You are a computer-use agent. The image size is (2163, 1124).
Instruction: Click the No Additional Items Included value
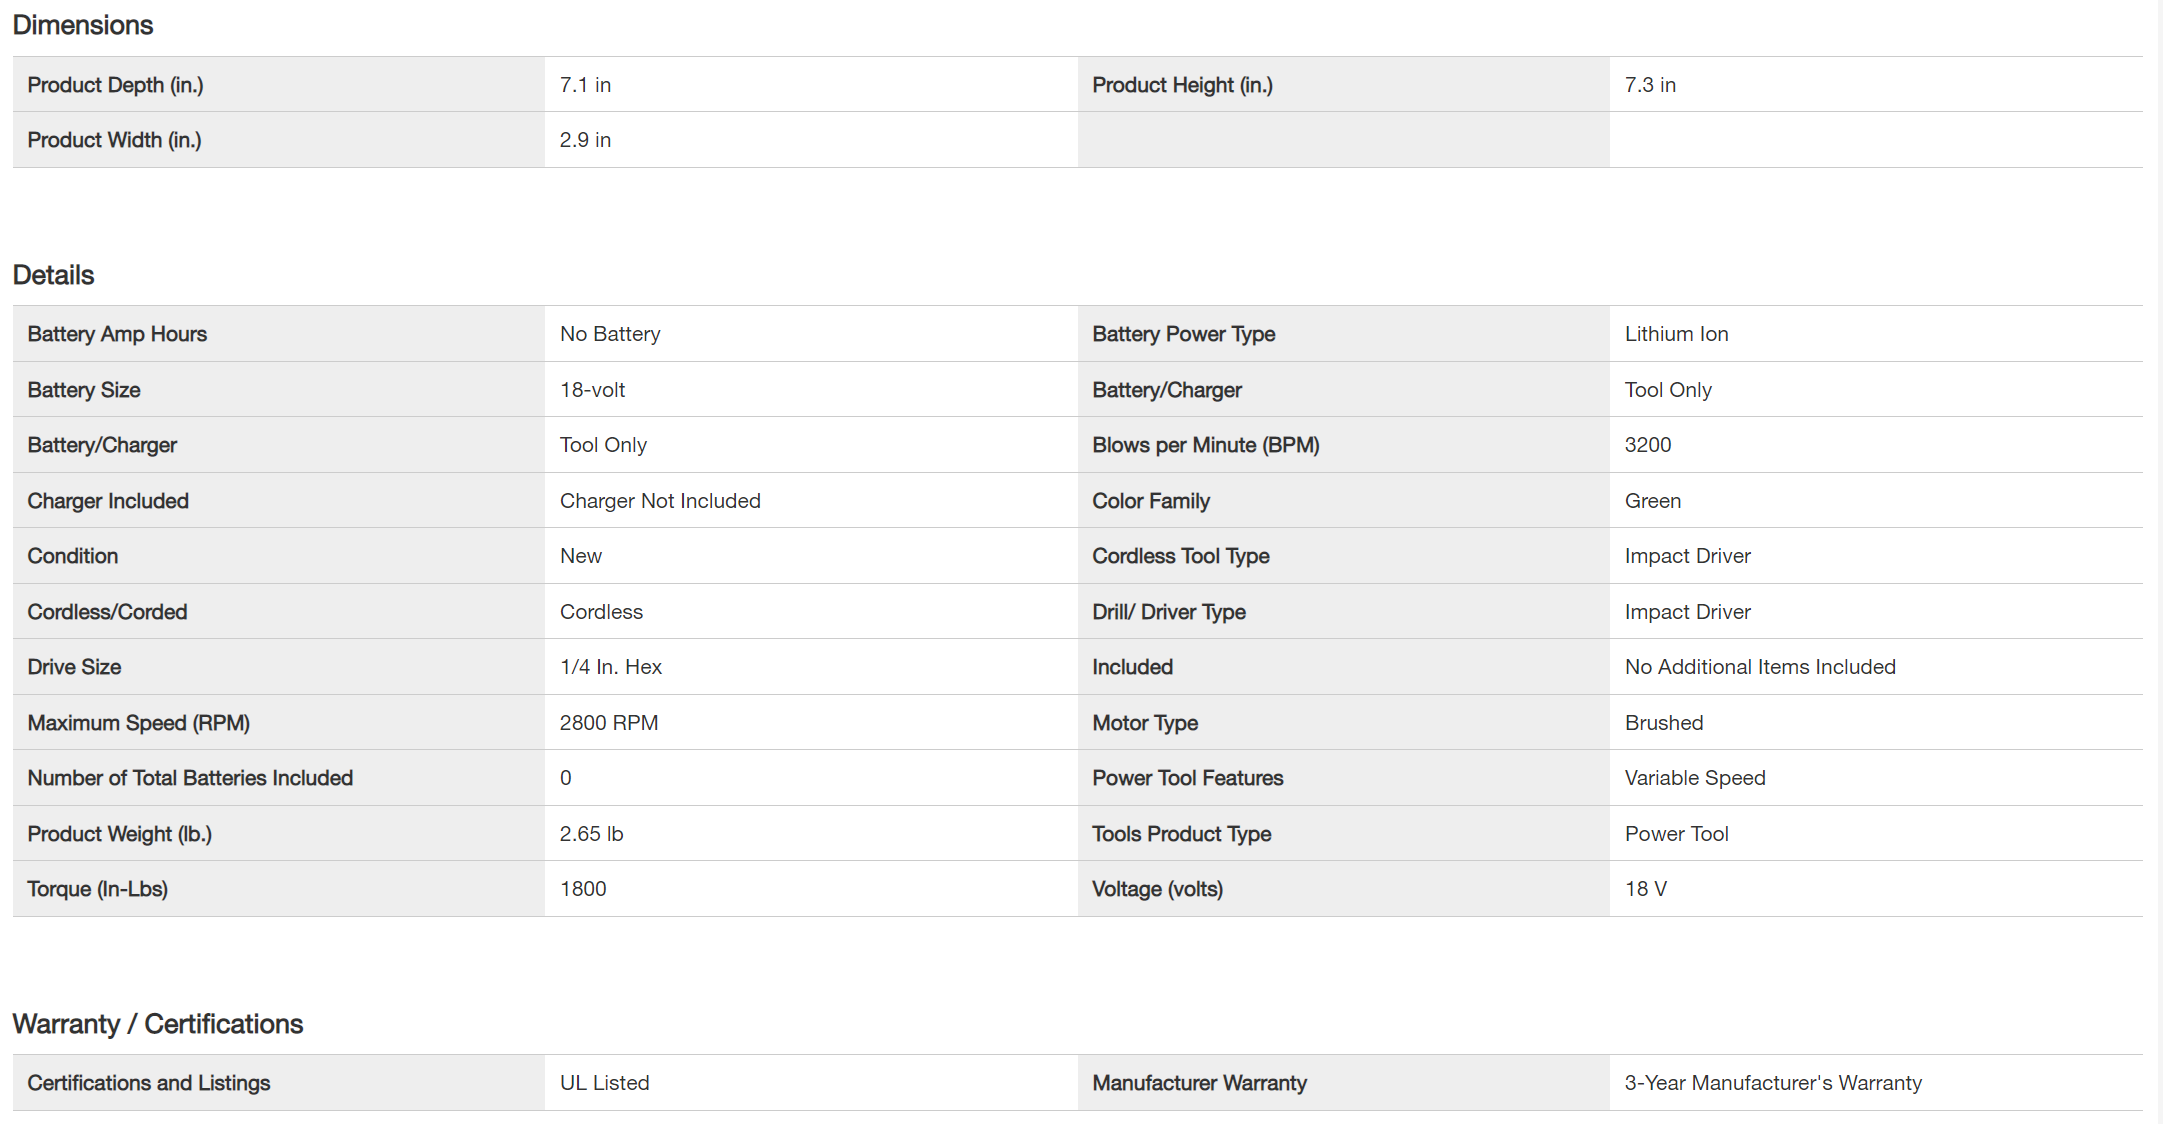(1760, 667)
